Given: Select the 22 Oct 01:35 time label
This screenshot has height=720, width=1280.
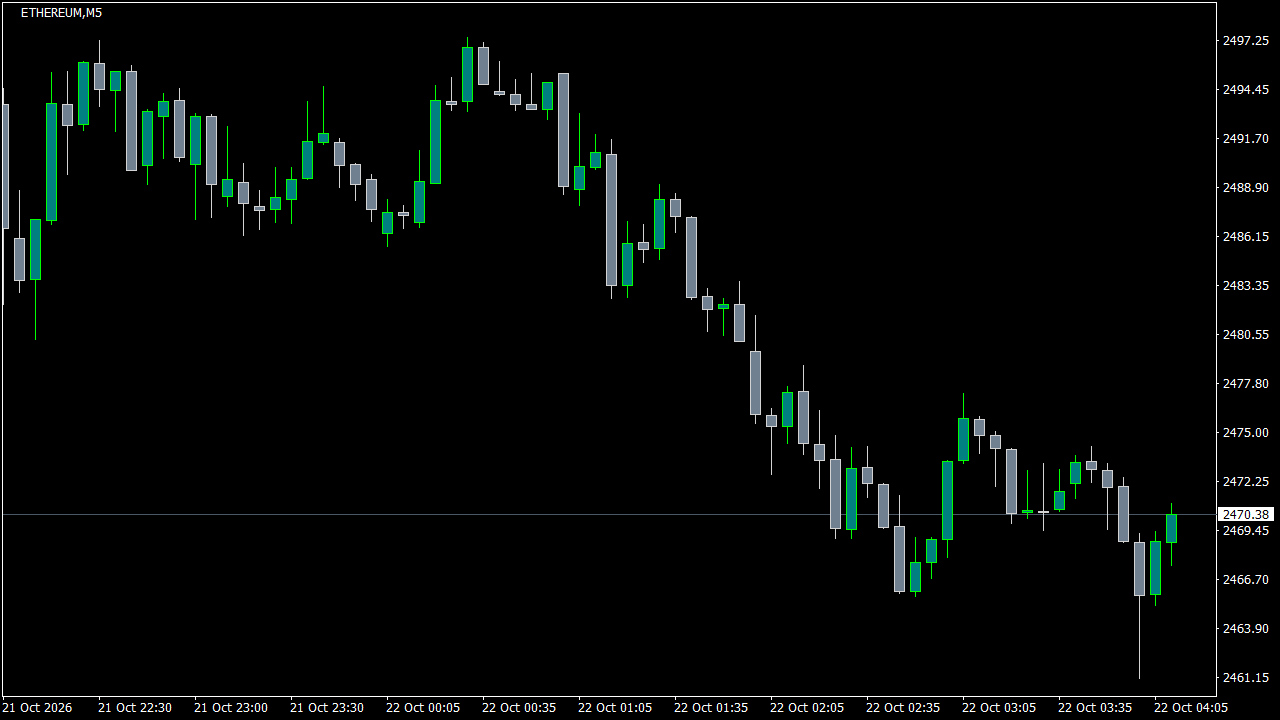Looking at the screenshot, I should [x=711, y=708].
